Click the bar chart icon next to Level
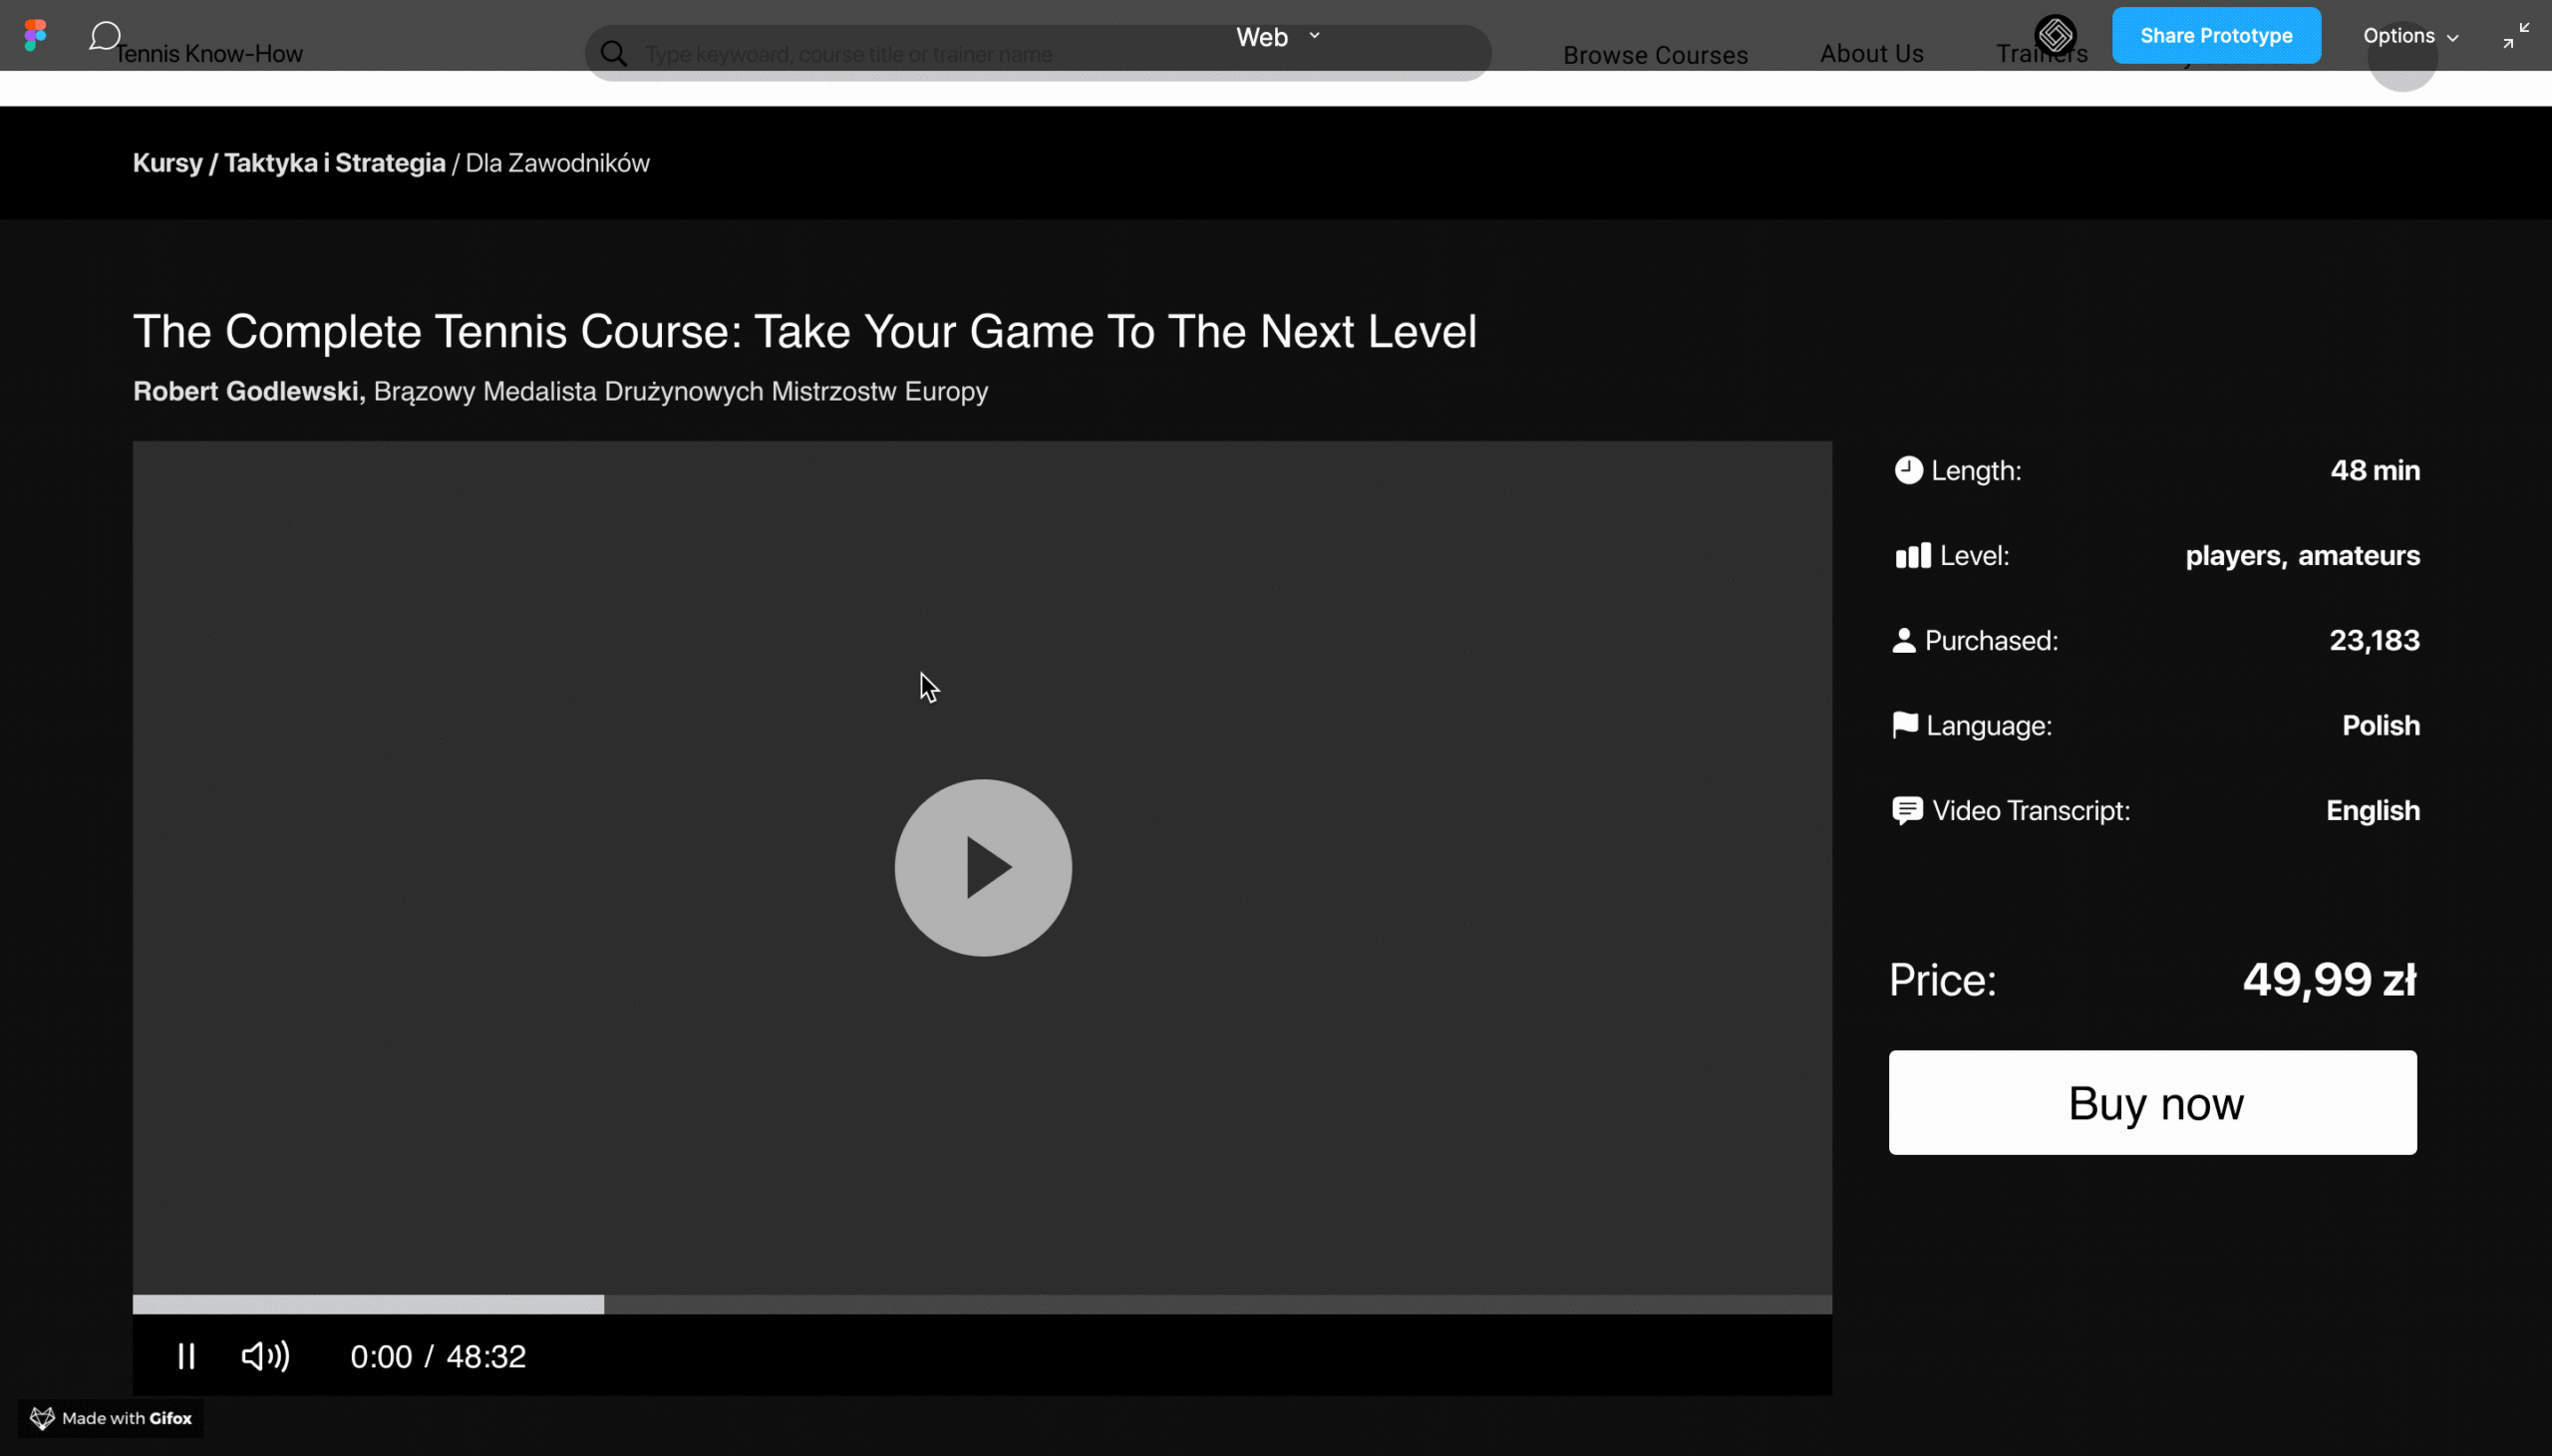The image size is (2552, 1456). [1913, 556]
